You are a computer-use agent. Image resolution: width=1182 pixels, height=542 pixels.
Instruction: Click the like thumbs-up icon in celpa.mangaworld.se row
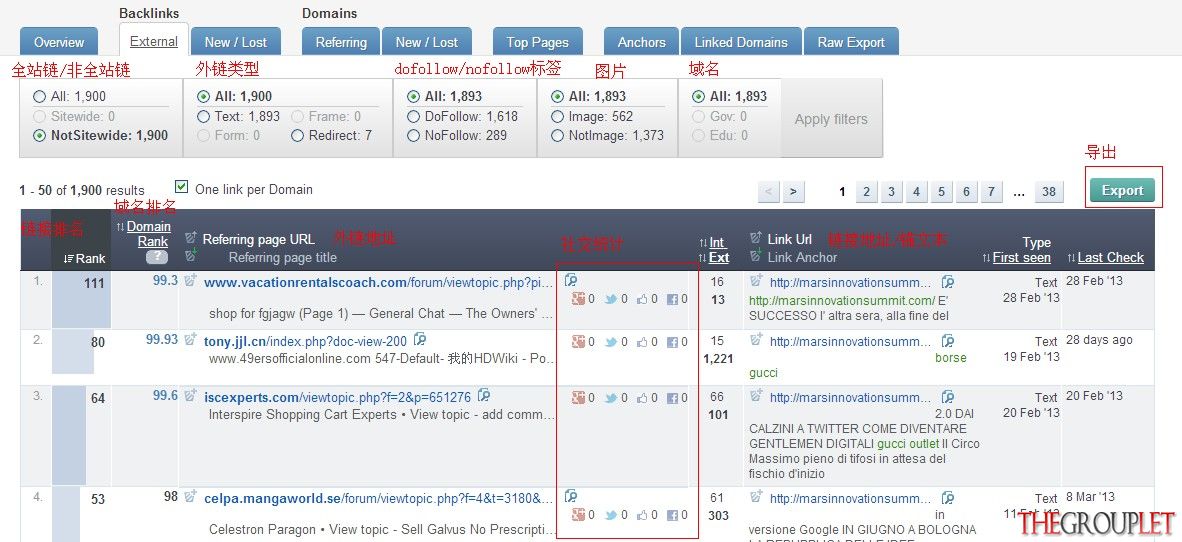(643, 516)
